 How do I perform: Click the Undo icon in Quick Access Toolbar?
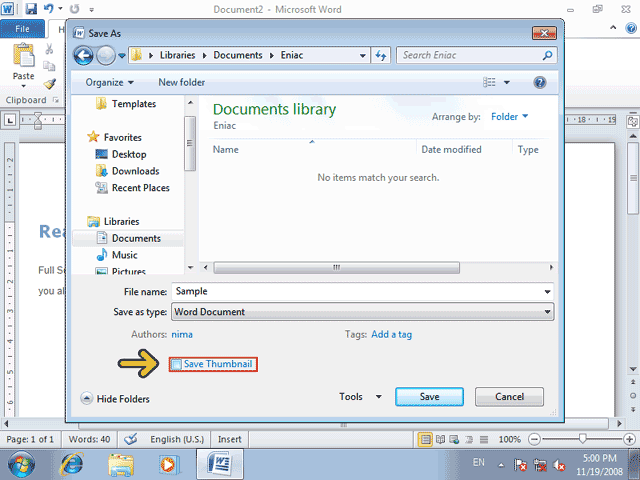(x=49, y=9)
